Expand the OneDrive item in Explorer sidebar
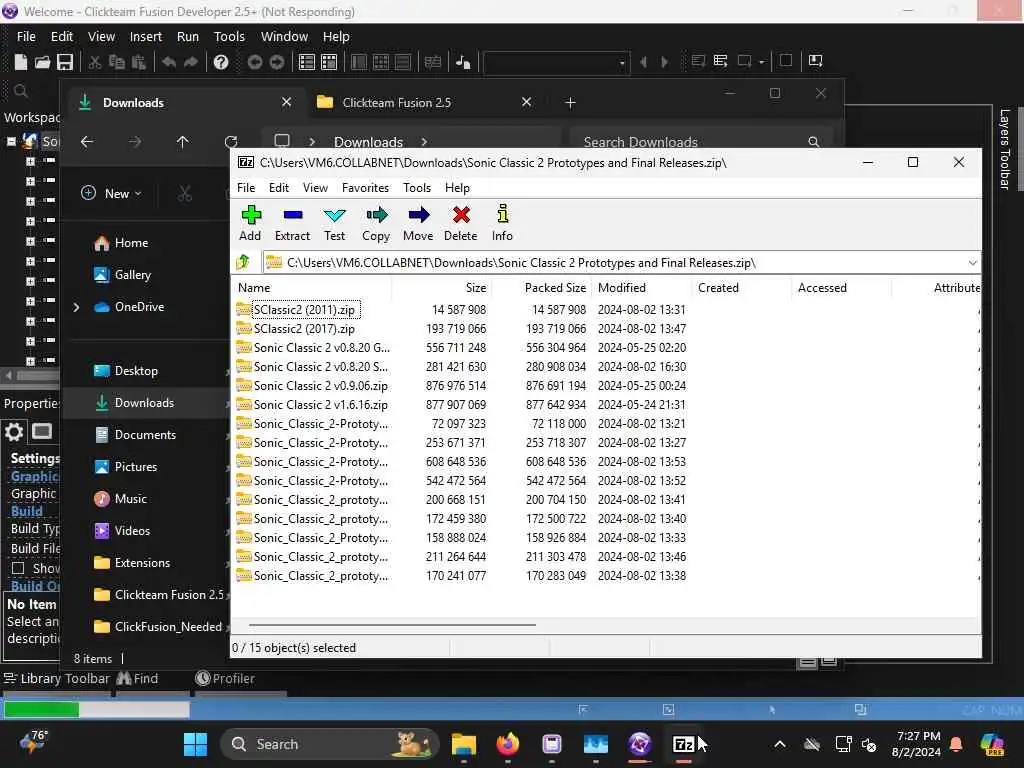This screenshot has height=768, width=1024. pyautogui.click(x=76, y=307)
